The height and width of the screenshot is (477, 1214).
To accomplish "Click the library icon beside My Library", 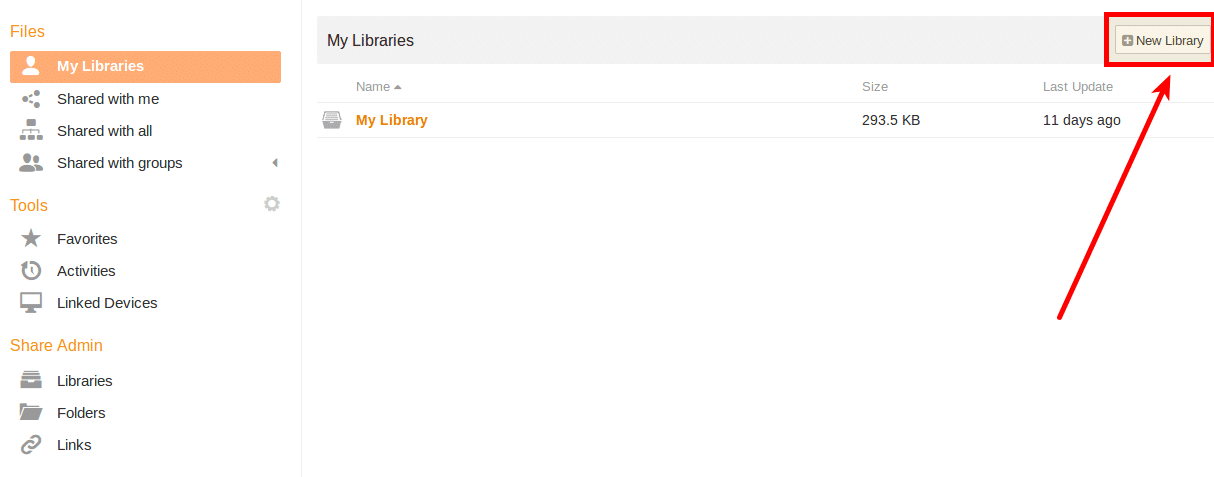I will [x=331, y=120].
